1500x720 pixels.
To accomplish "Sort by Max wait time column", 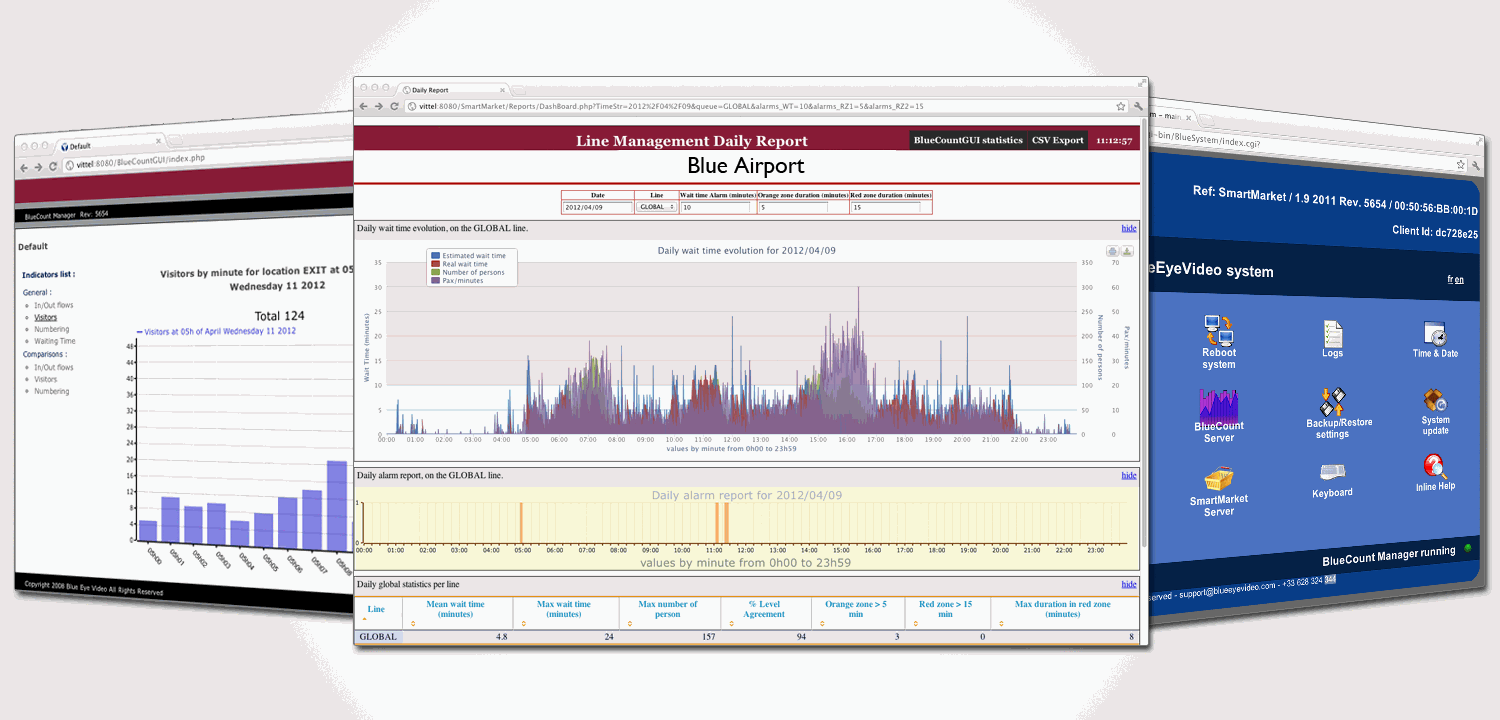I will [564, 613].
